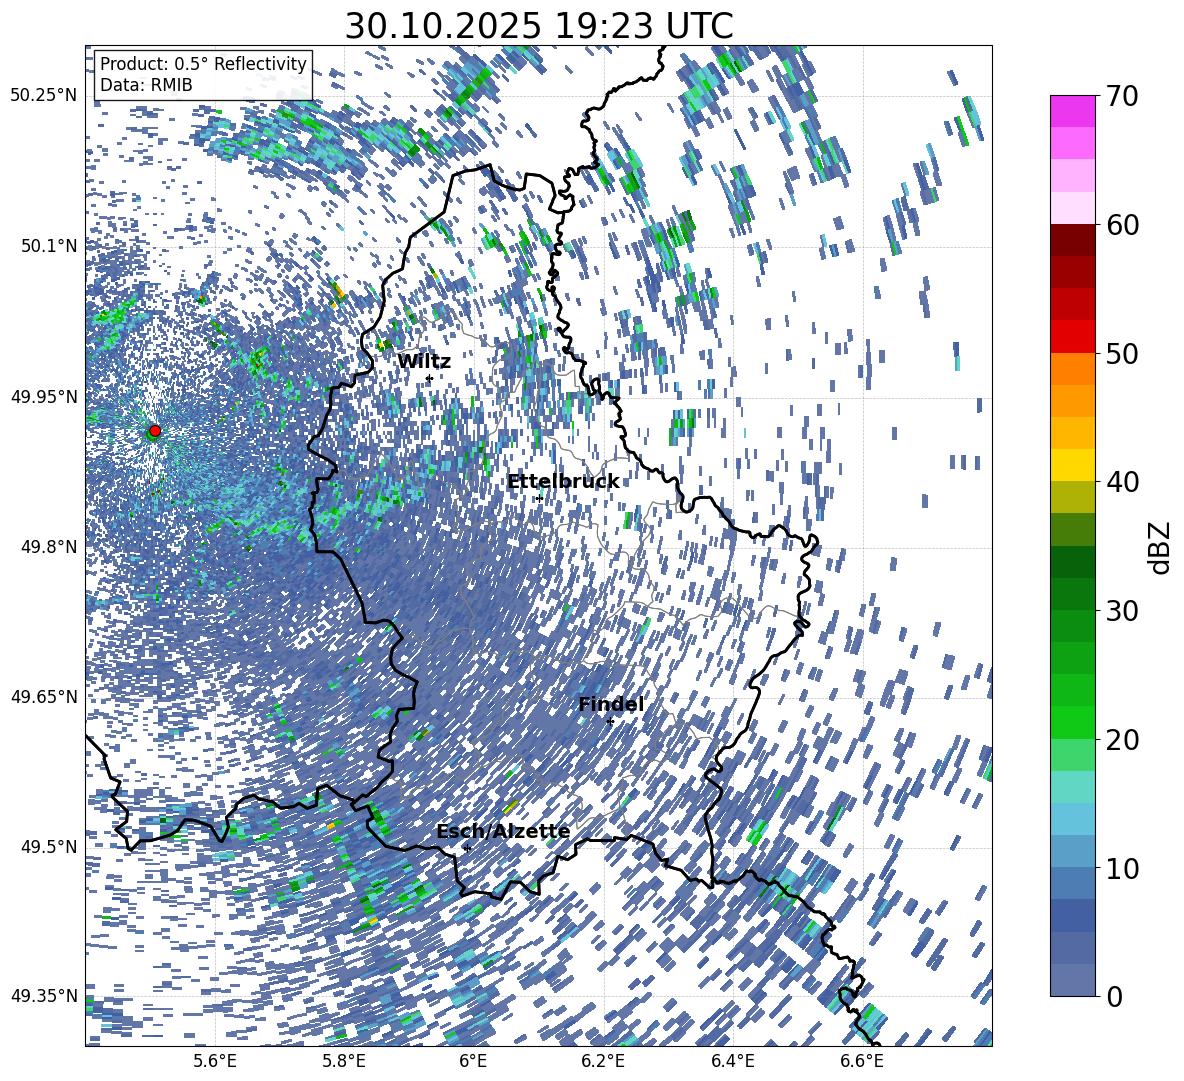Viewport: 1184px width, 1081px height.
Task: Click the Wiltz cross marker
Action: pyautogui.click(x=430, y=379)
